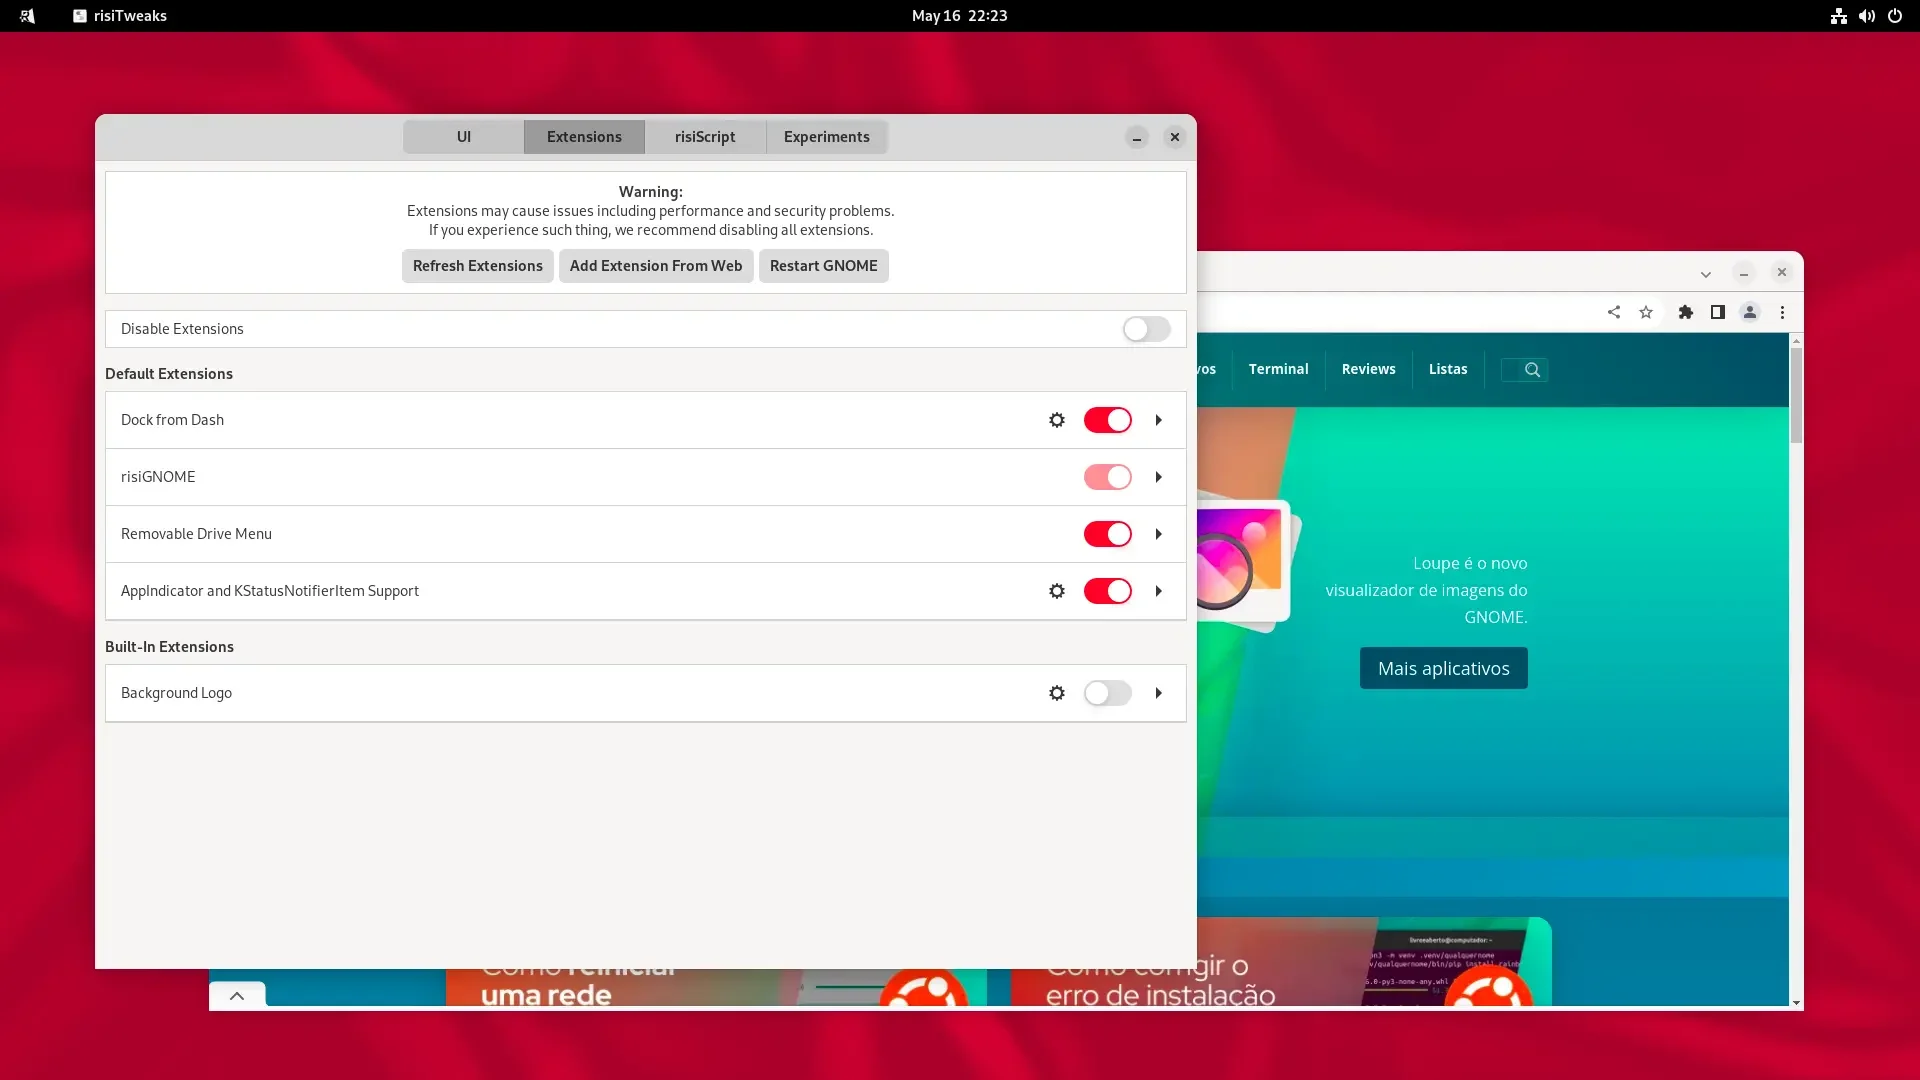
Task: Open the 'uma rede' article thumbnail
Action: tap(716, 987)
